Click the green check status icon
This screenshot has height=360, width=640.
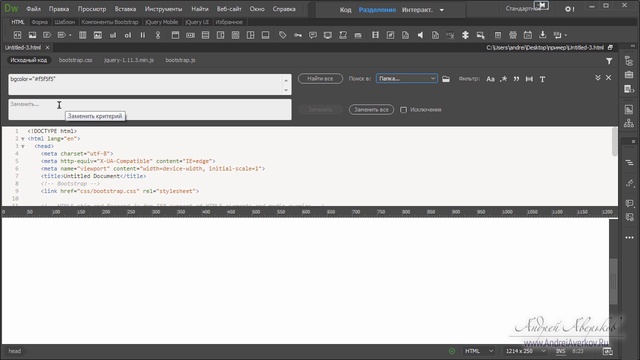tap(452, 351)
